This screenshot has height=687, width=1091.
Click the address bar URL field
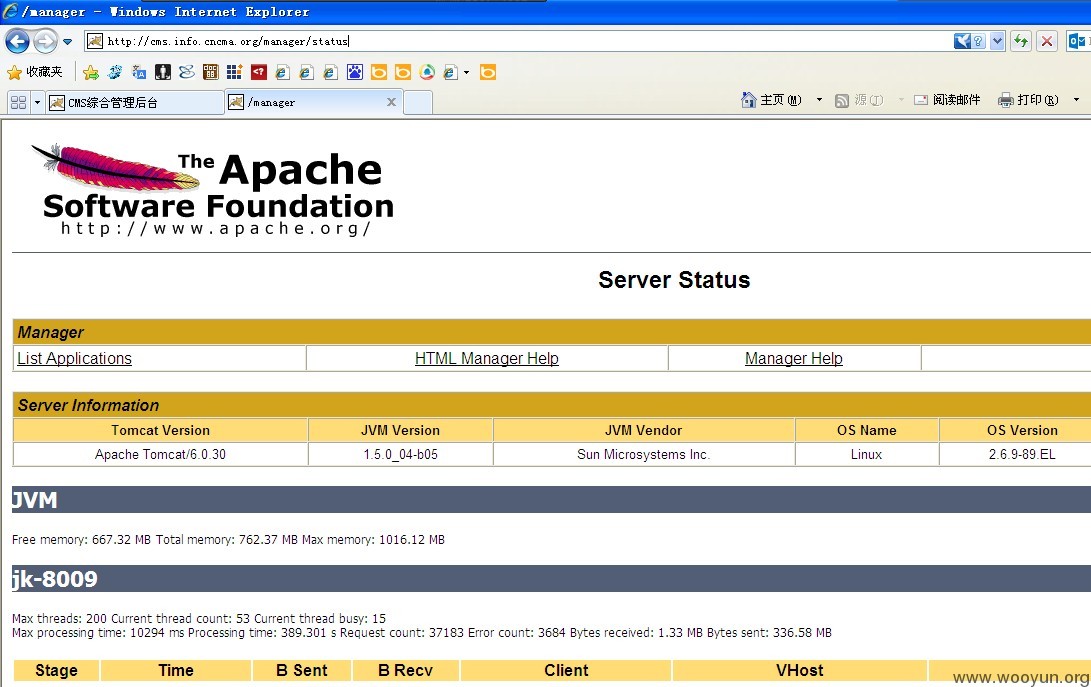tap(518, 41)
